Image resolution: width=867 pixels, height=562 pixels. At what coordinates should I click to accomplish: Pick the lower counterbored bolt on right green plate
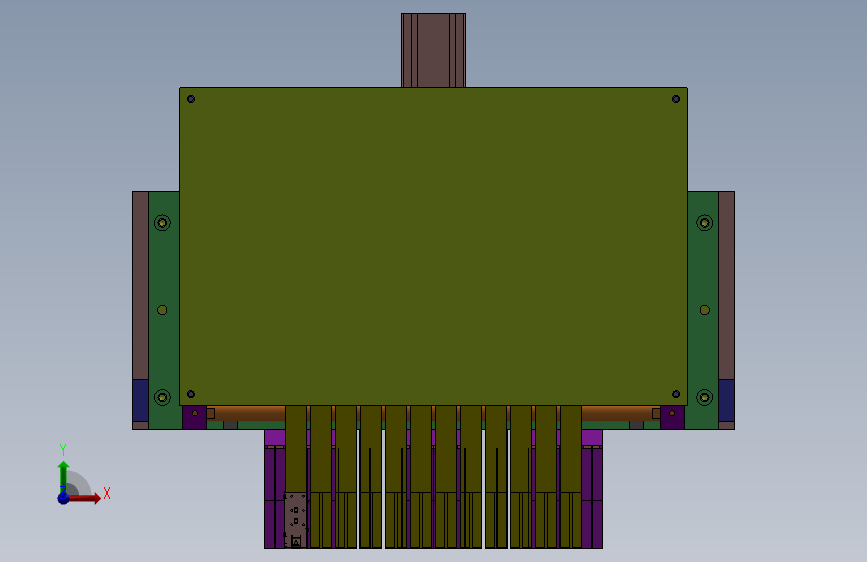(x=704, y=397)
